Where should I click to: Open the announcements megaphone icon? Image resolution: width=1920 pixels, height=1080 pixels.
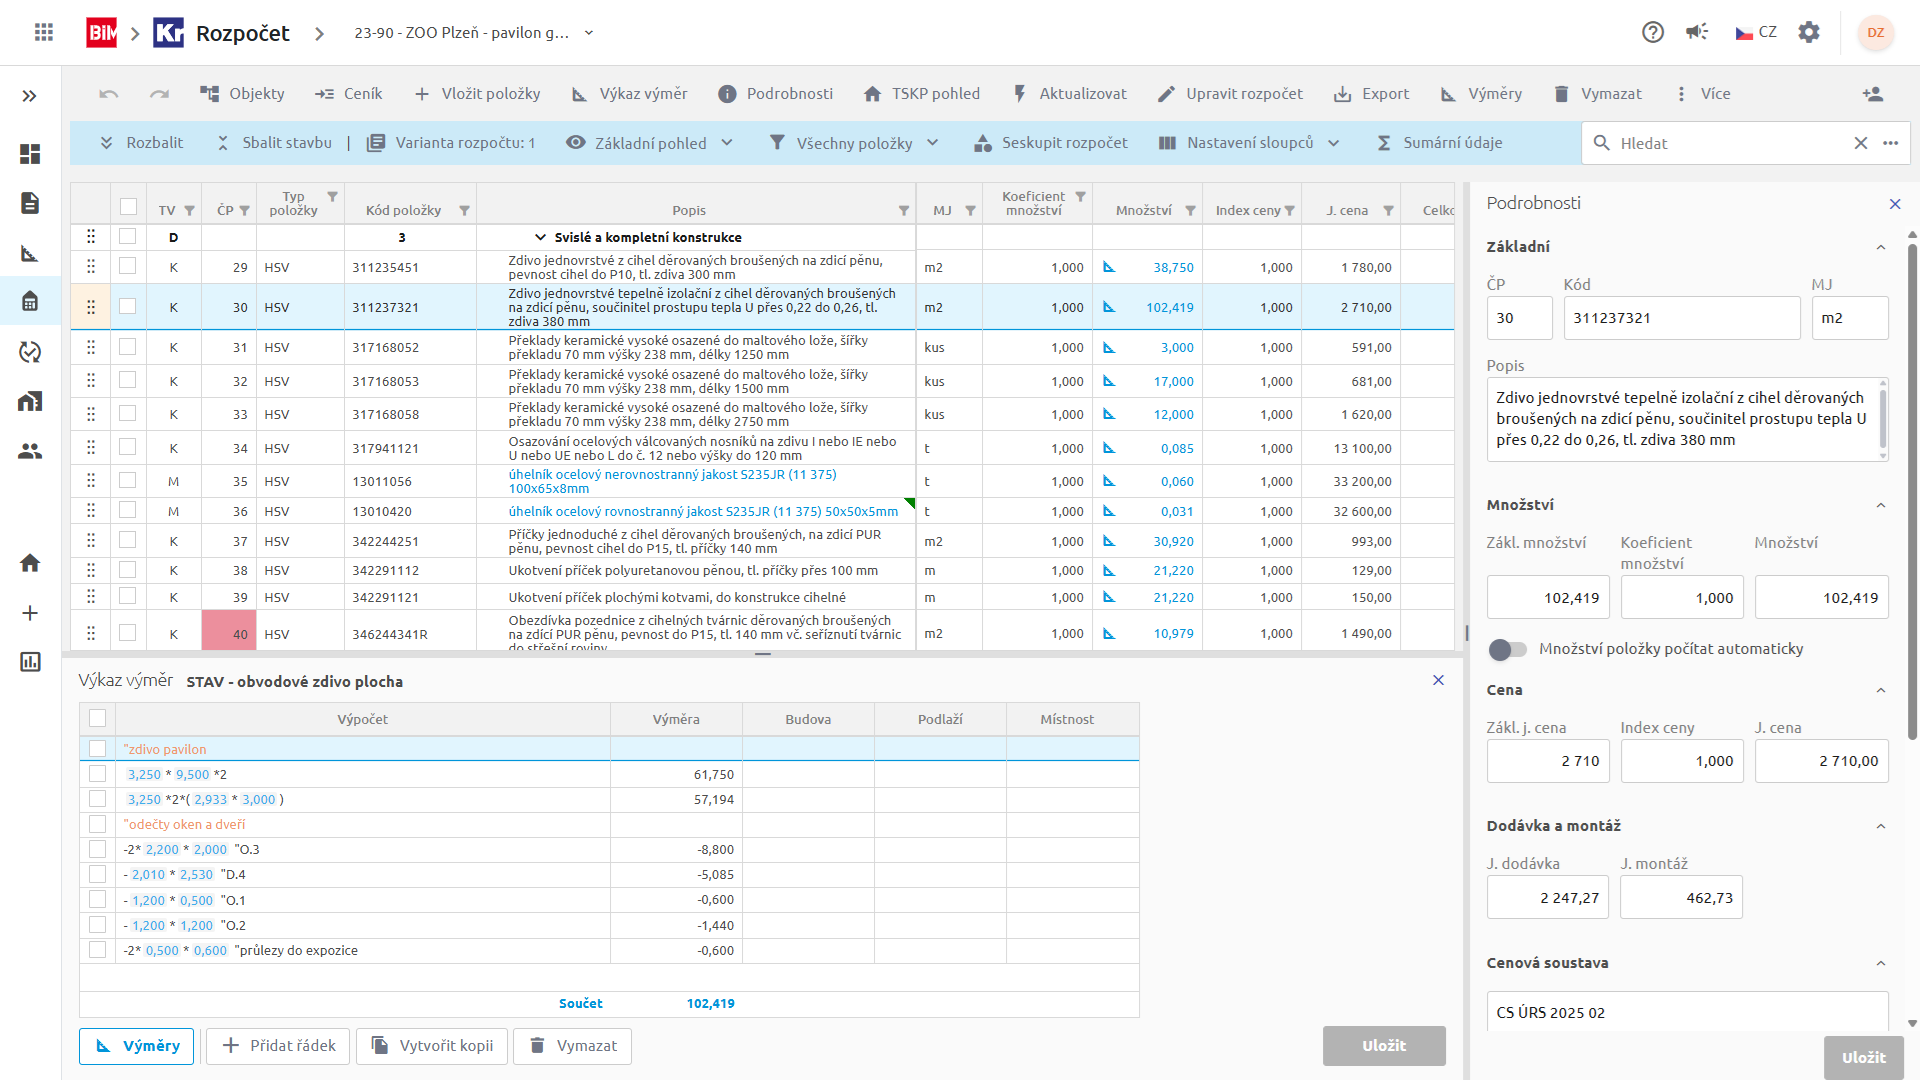pos(1697,32)
